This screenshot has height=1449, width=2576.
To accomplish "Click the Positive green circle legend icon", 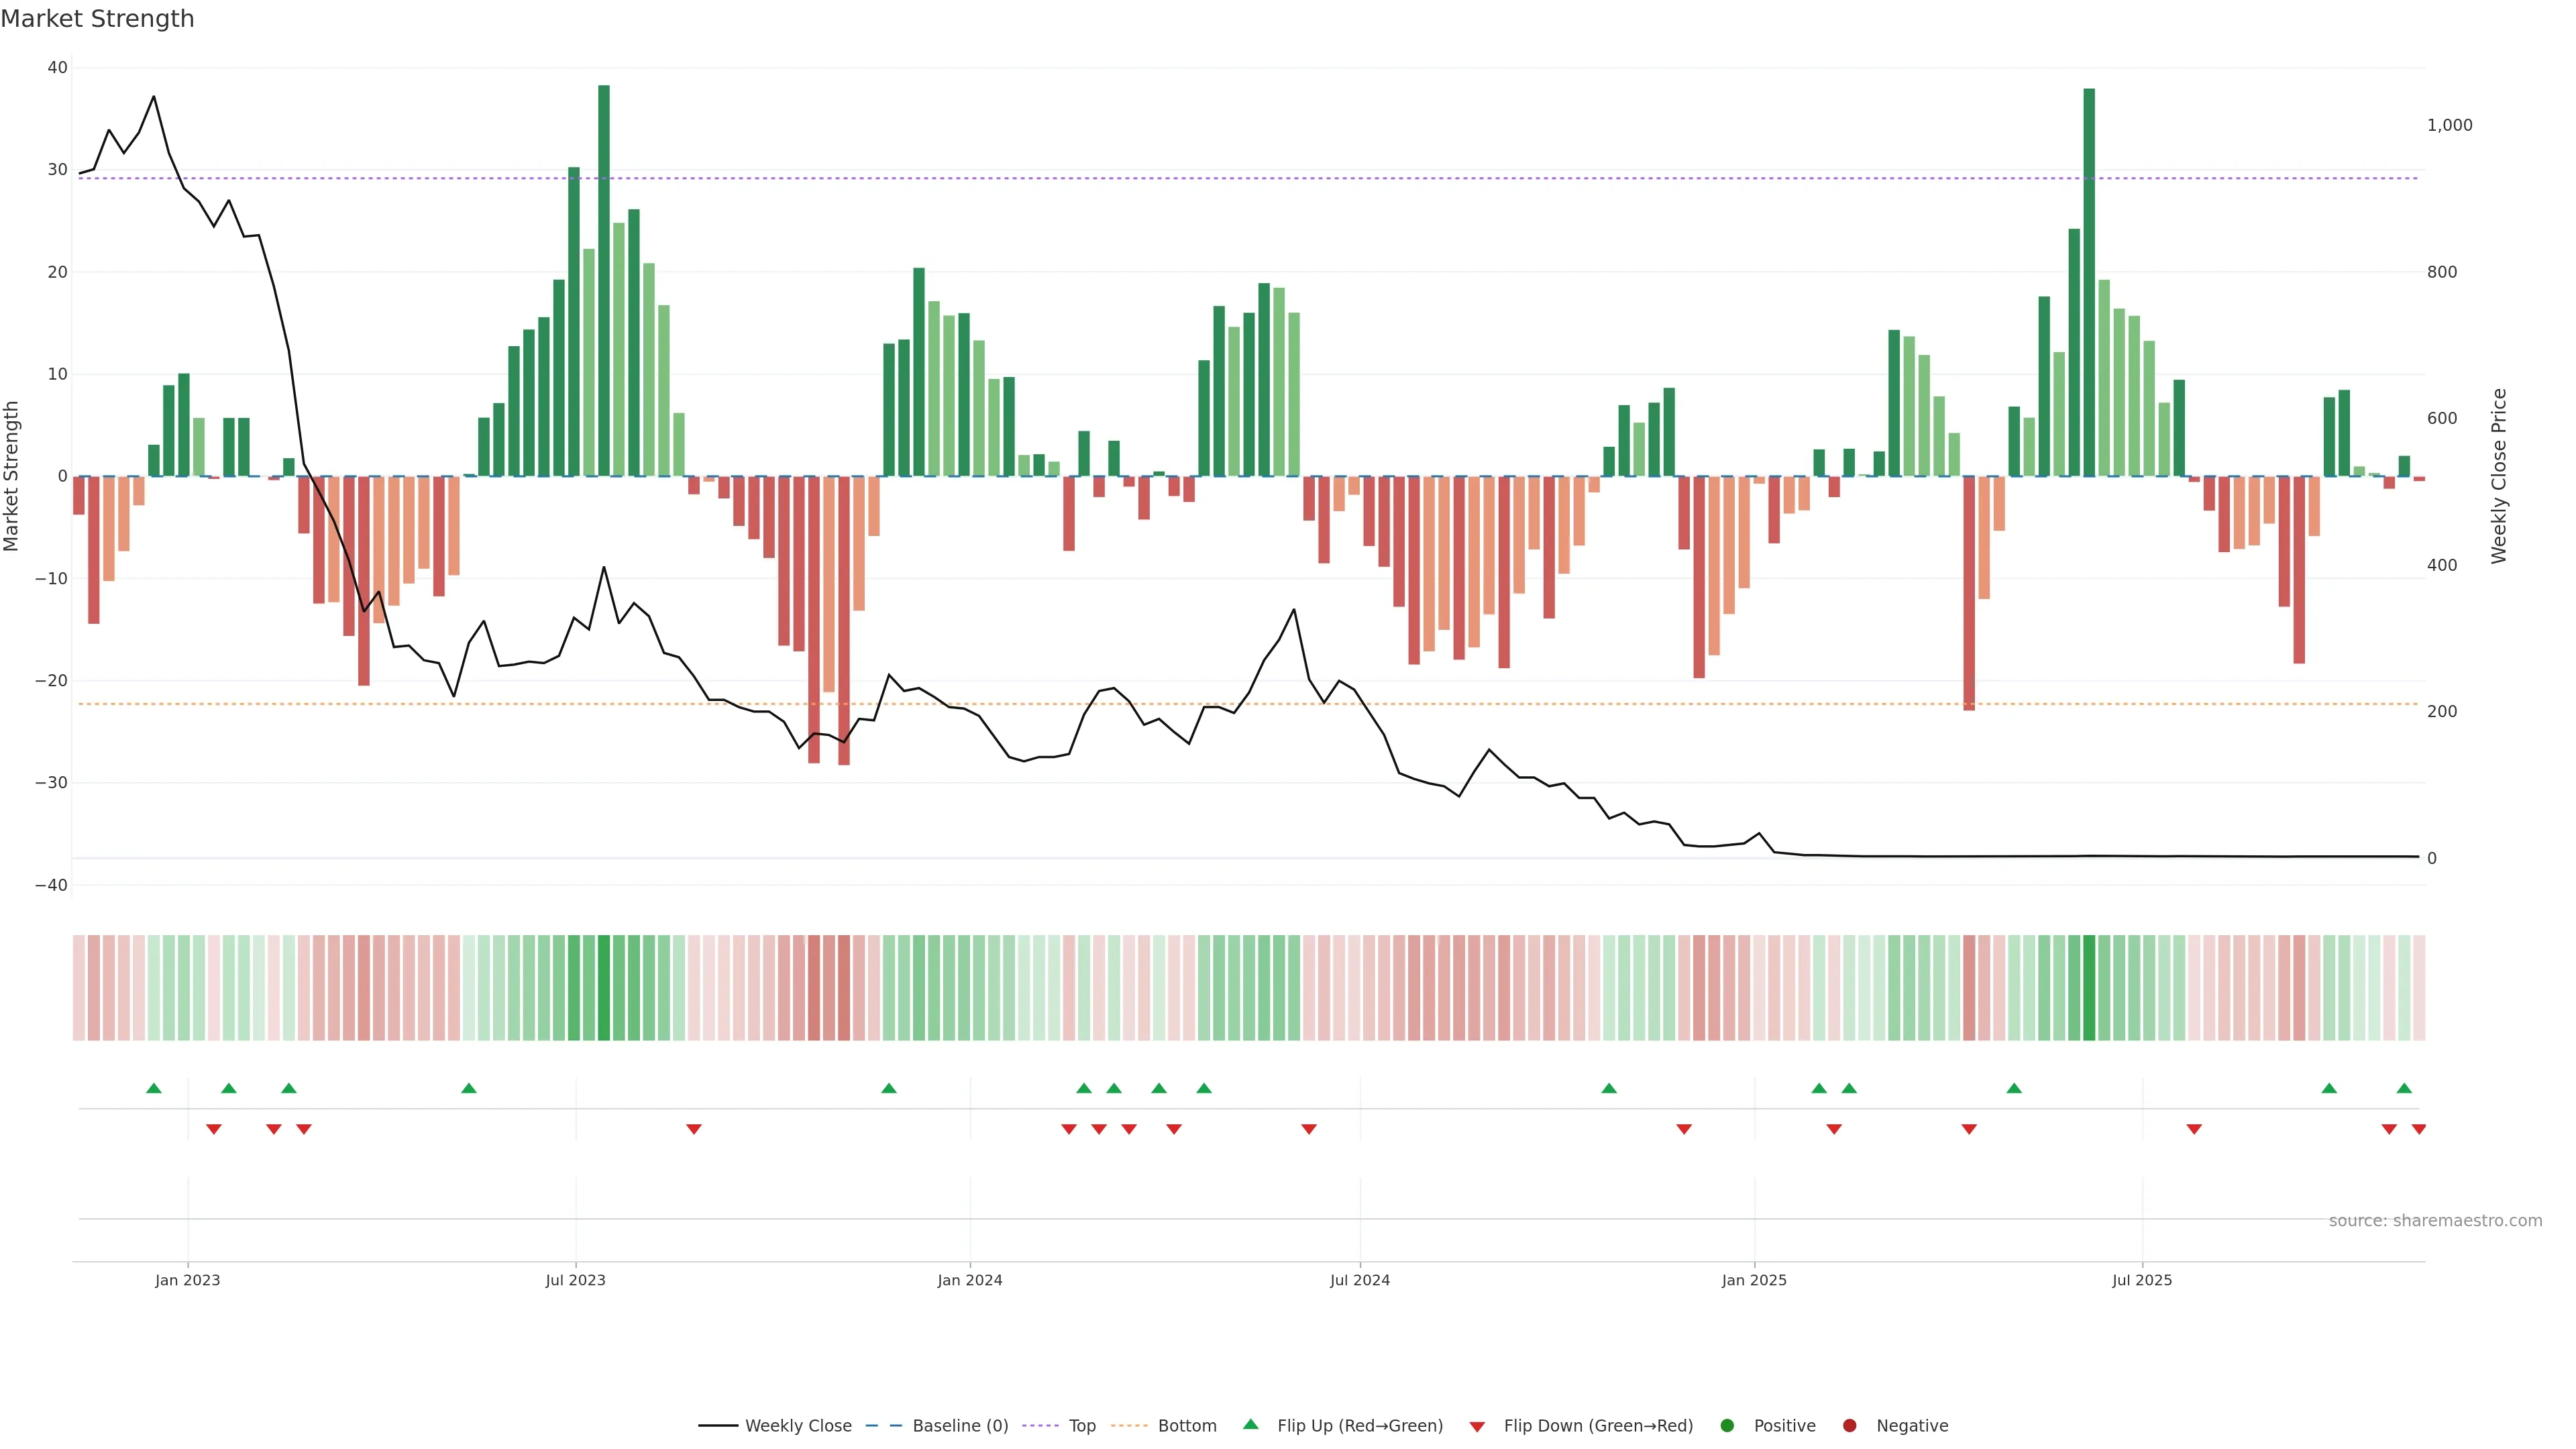I will click(x=1727, y=1426).
